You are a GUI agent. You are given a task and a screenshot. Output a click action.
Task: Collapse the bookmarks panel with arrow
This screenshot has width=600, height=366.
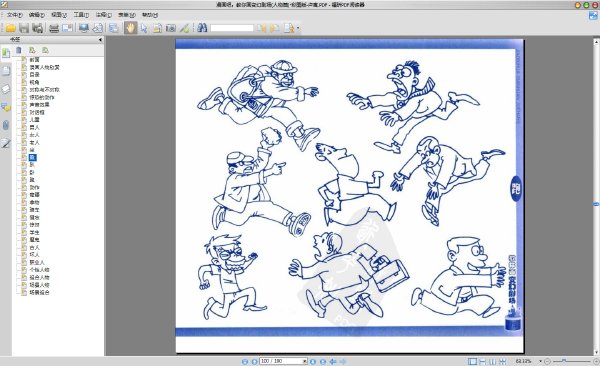[100, 39]
